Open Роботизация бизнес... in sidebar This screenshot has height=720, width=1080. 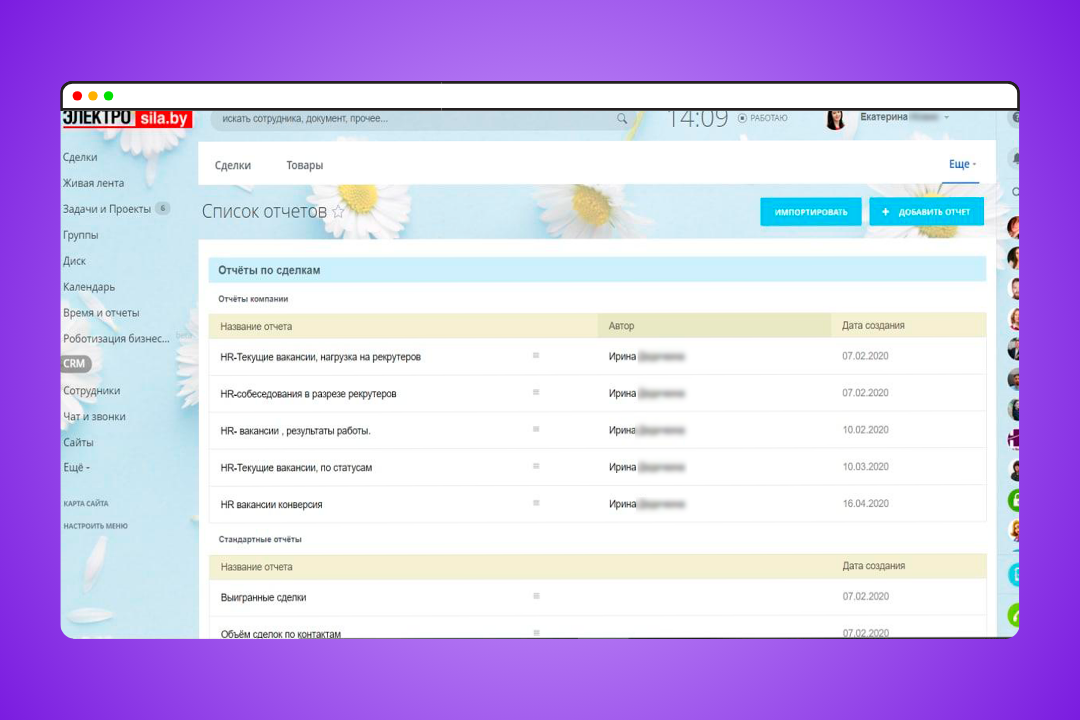[116, 338]
